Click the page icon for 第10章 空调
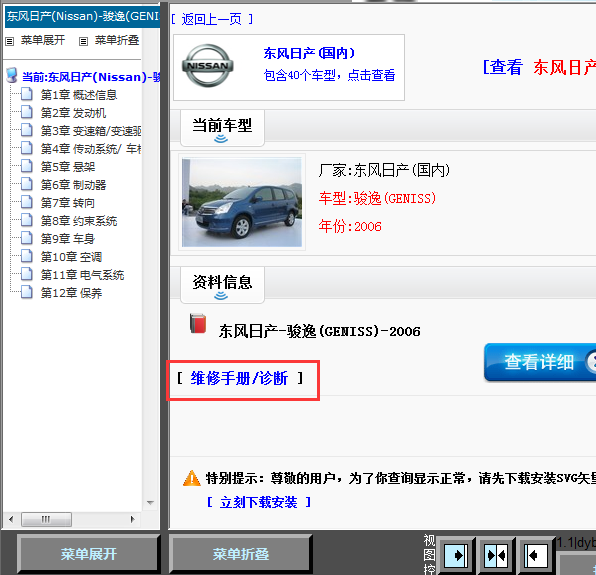 click(x=27, y=256)
